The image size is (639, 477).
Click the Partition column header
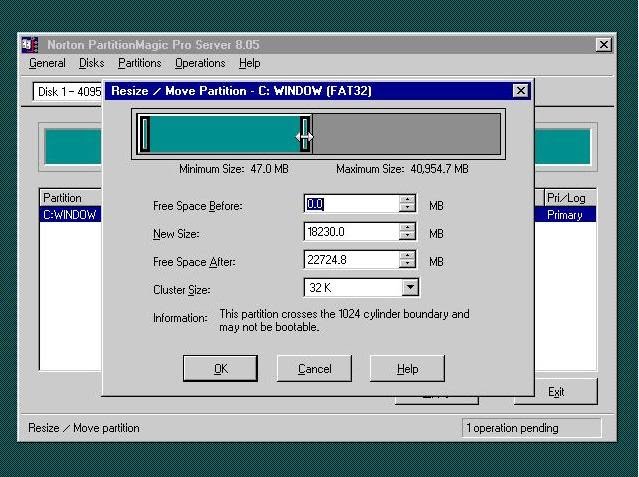click(70, 198)
